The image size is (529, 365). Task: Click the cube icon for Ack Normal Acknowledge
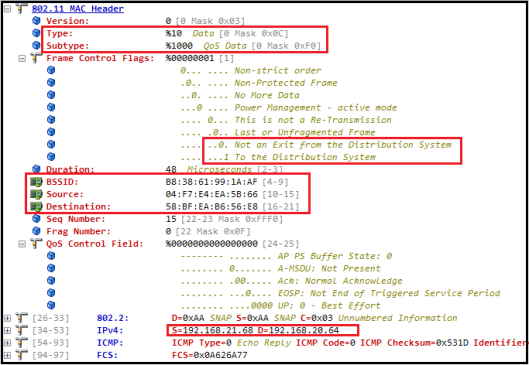[51, 280]
